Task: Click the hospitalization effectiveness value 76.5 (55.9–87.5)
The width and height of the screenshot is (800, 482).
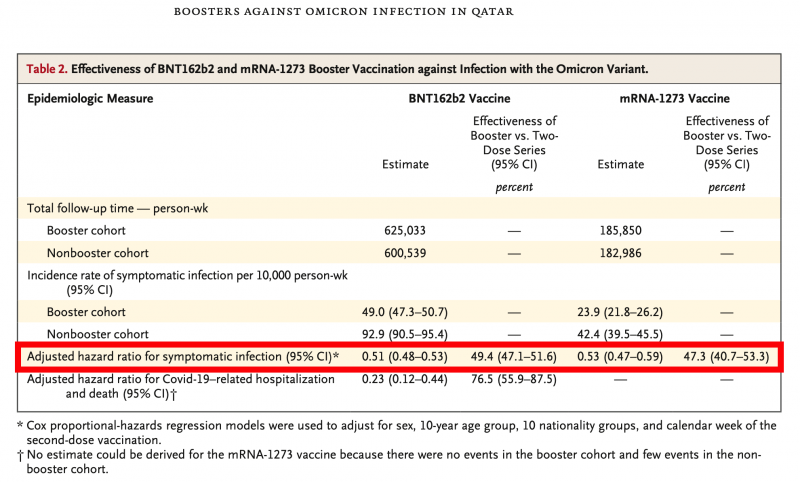Action: click(512, 379)
